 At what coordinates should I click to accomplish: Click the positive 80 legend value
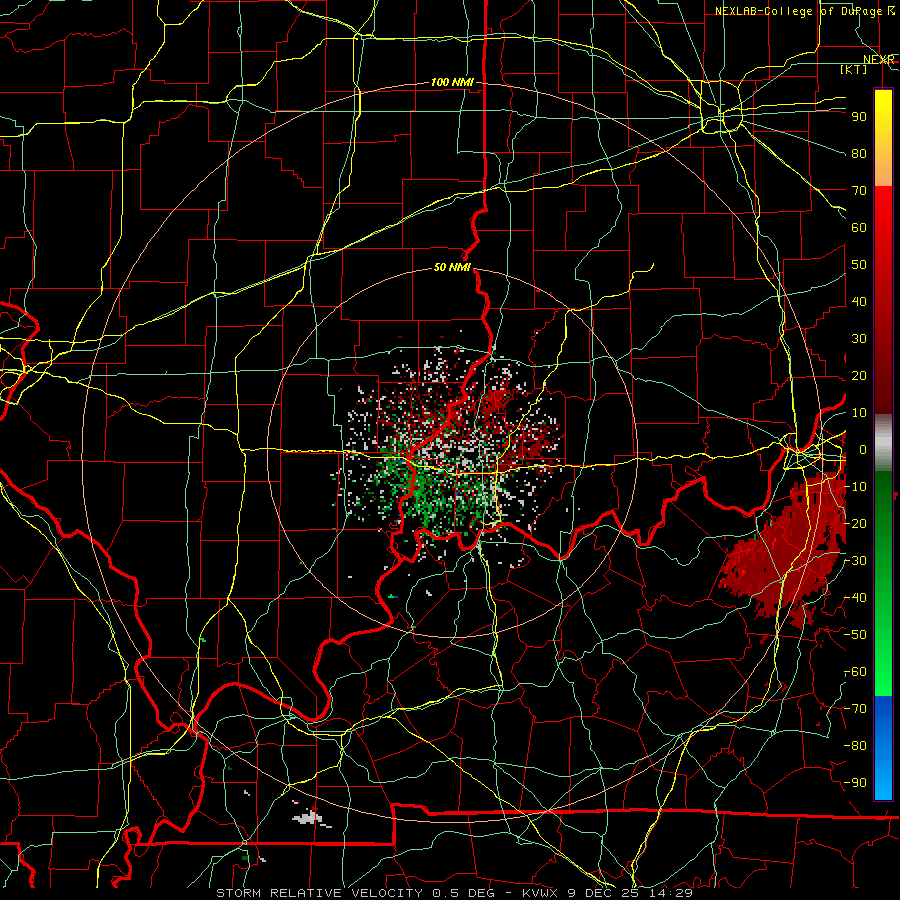[859, 154]
